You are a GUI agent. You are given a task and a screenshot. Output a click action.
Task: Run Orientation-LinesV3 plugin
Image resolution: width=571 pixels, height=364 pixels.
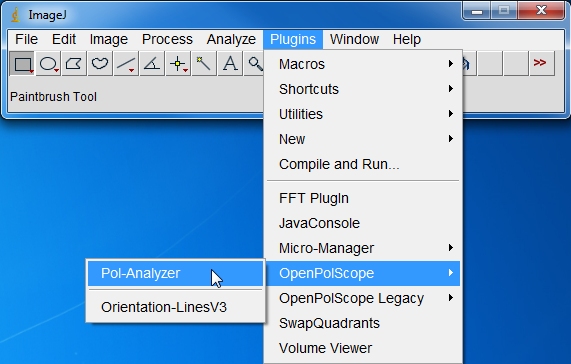[175, 307]
